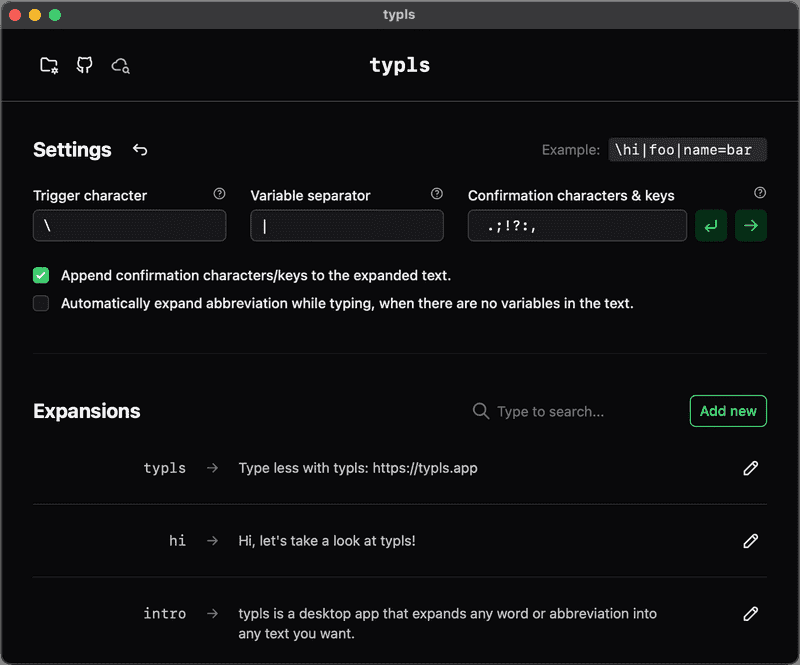Click the Expansions heading

click(87, 411)
